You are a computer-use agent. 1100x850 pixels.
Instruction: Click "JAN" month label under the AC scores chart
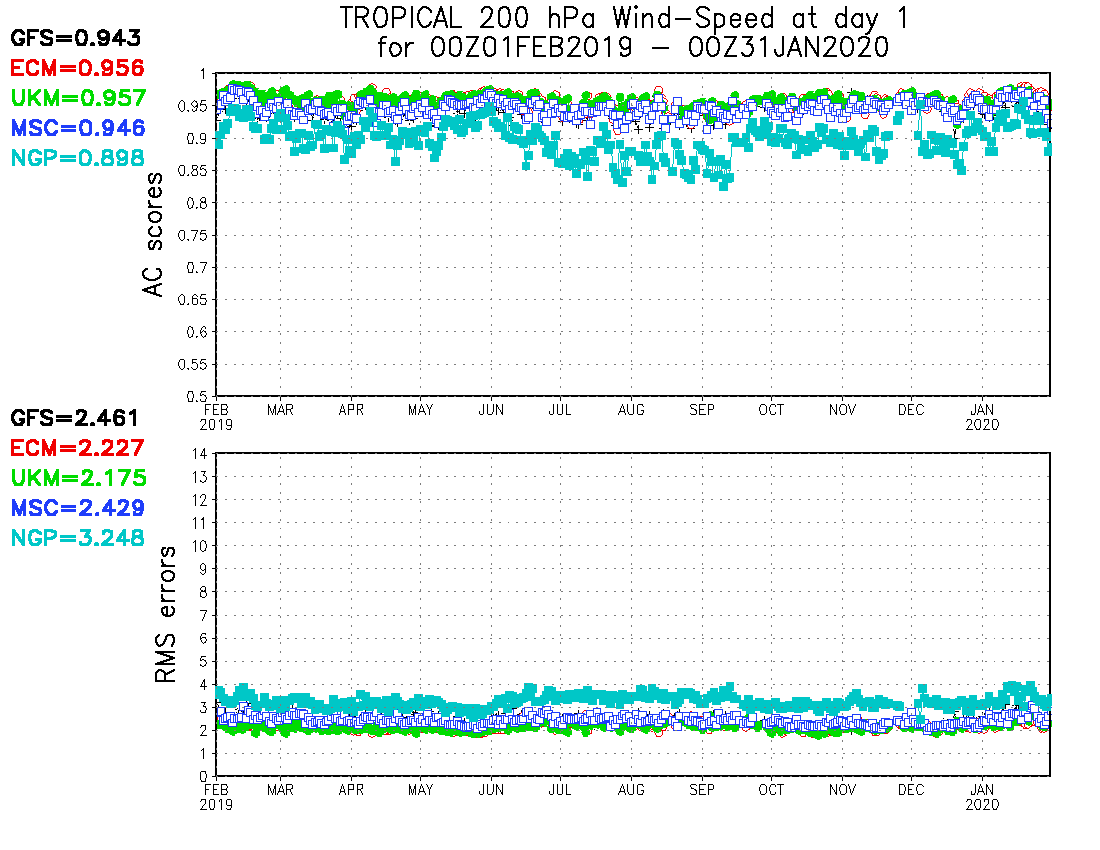coord(981,410)
